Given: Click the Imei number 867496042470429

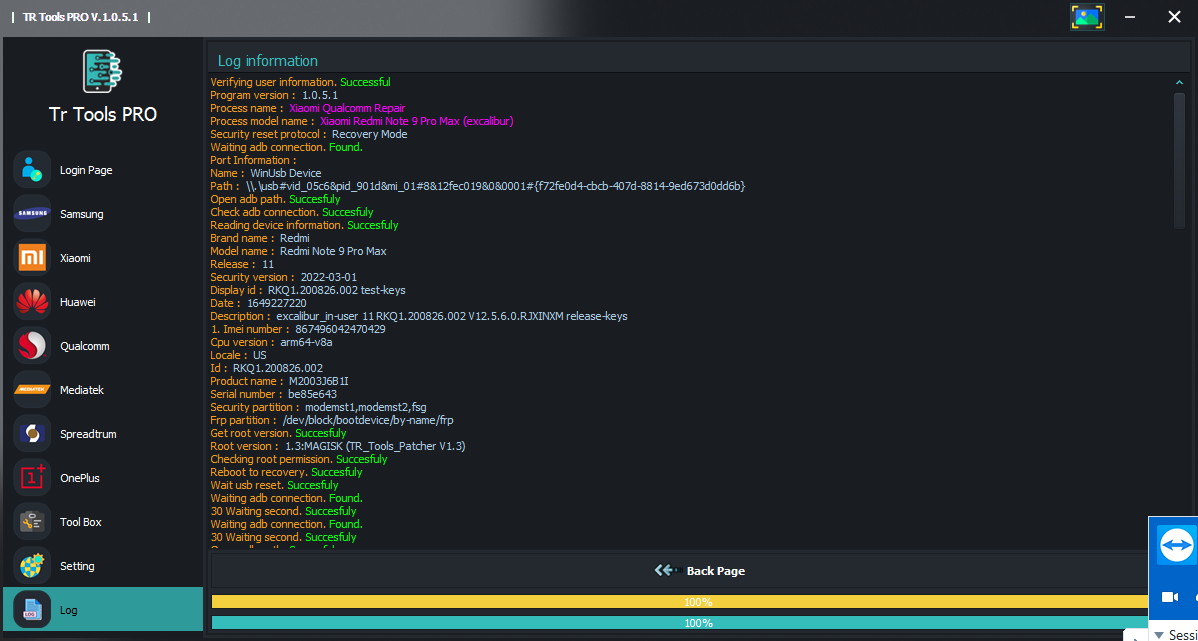Looking at the screenshot, I should pos(342,329).
